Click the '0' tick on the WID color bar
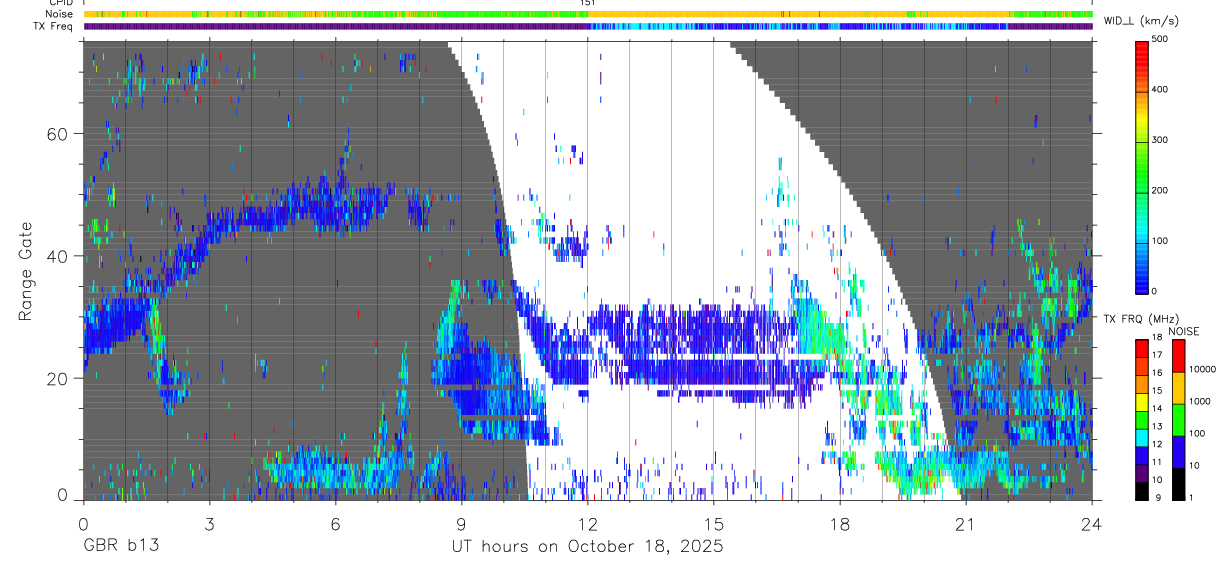1228x567 pixels. click(1155, 291)
